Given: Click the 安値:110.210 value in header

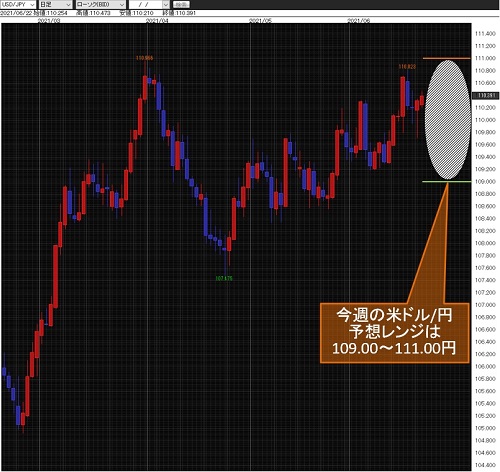Looking at the screenshot, I should pos(136,13).
